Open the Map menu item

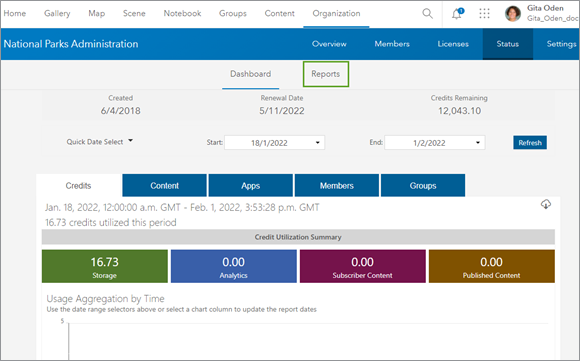[97, 13]
